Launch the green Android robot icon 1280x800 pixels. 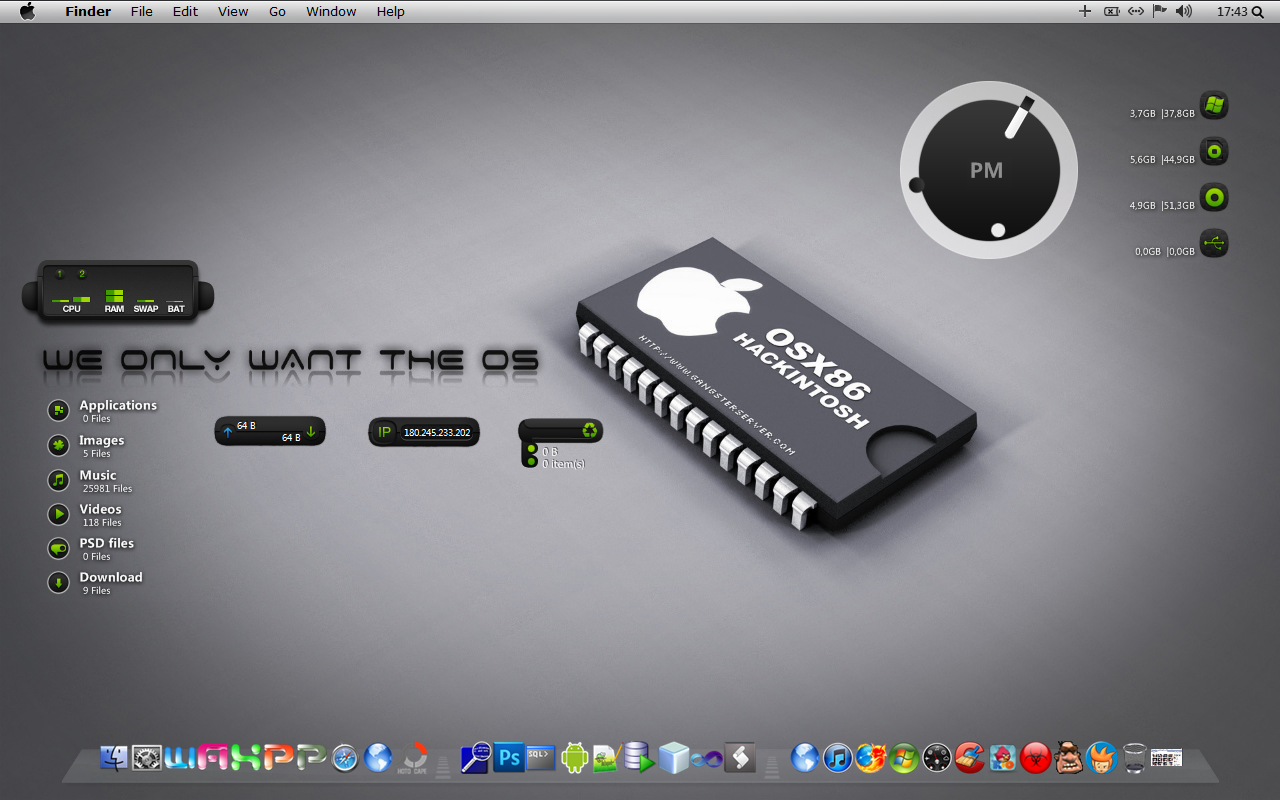(x=574, y=757)
